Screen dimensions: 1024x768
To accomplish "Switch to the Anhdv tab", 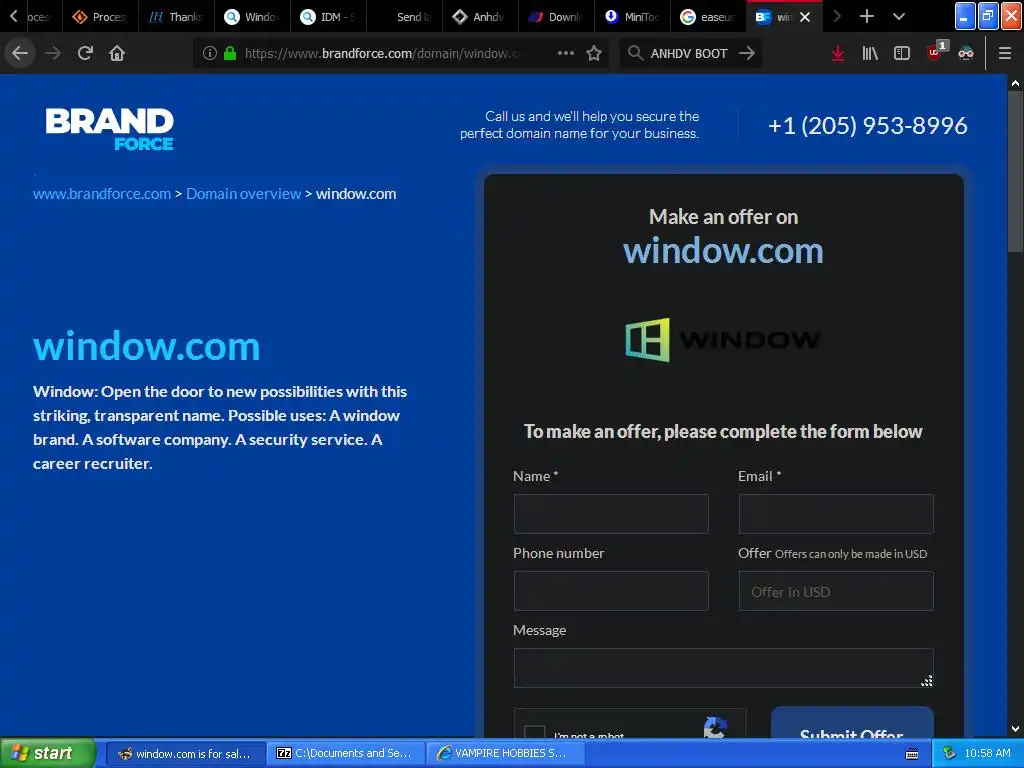I will tap(480, 17).
